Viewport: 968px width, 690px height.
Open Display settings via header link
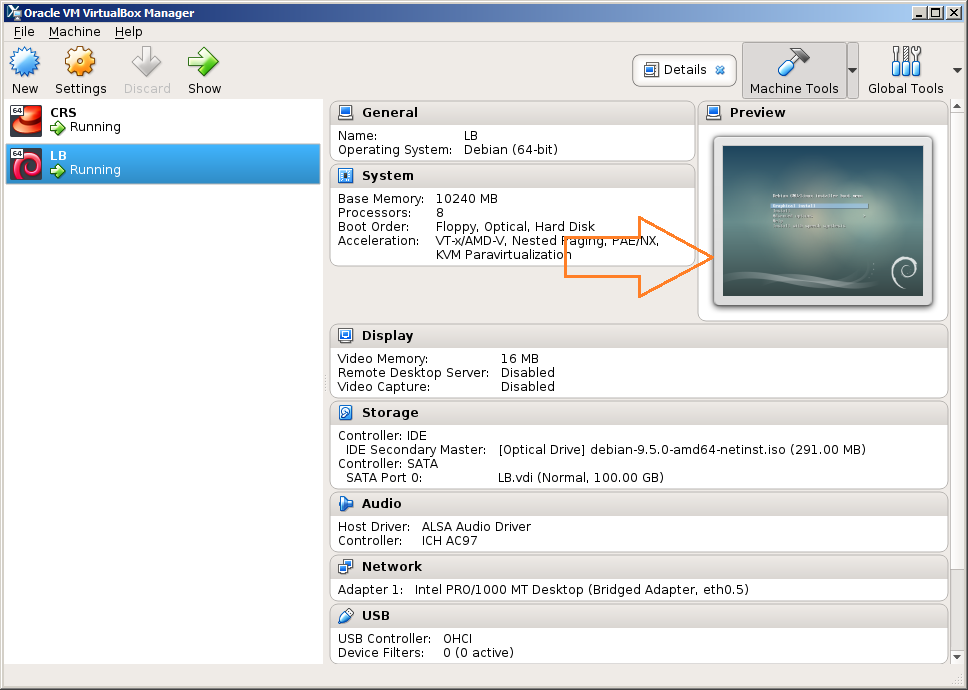coord(387,335)
